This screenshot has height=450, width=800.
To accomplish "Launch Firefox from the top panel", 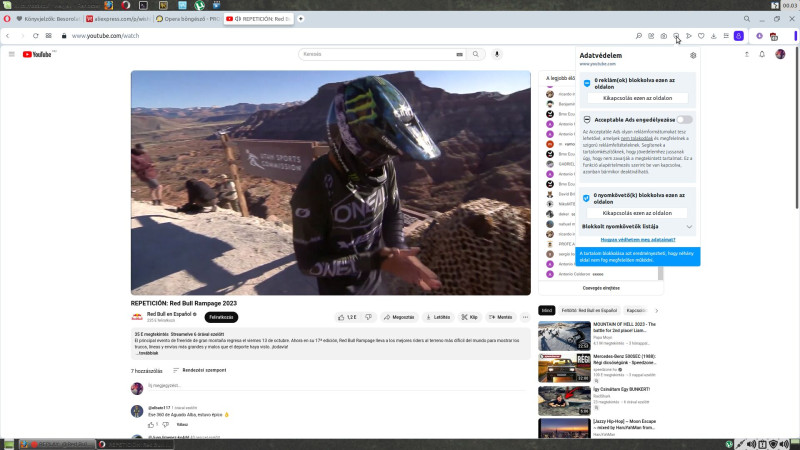I will pyautogui.click(x=109, y=5).
